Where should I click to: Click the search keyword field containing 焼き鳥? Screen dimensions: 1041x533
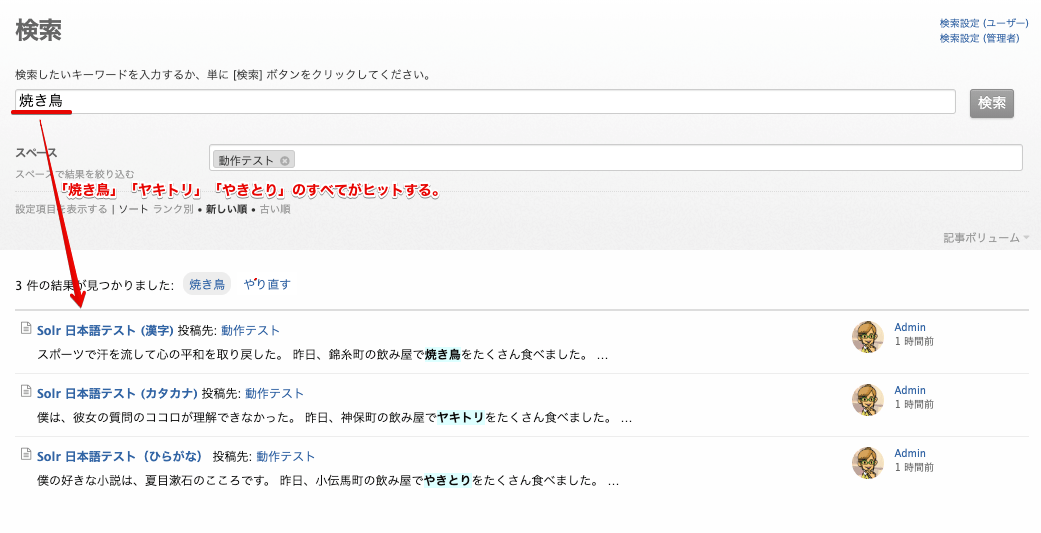coord(485,102)
